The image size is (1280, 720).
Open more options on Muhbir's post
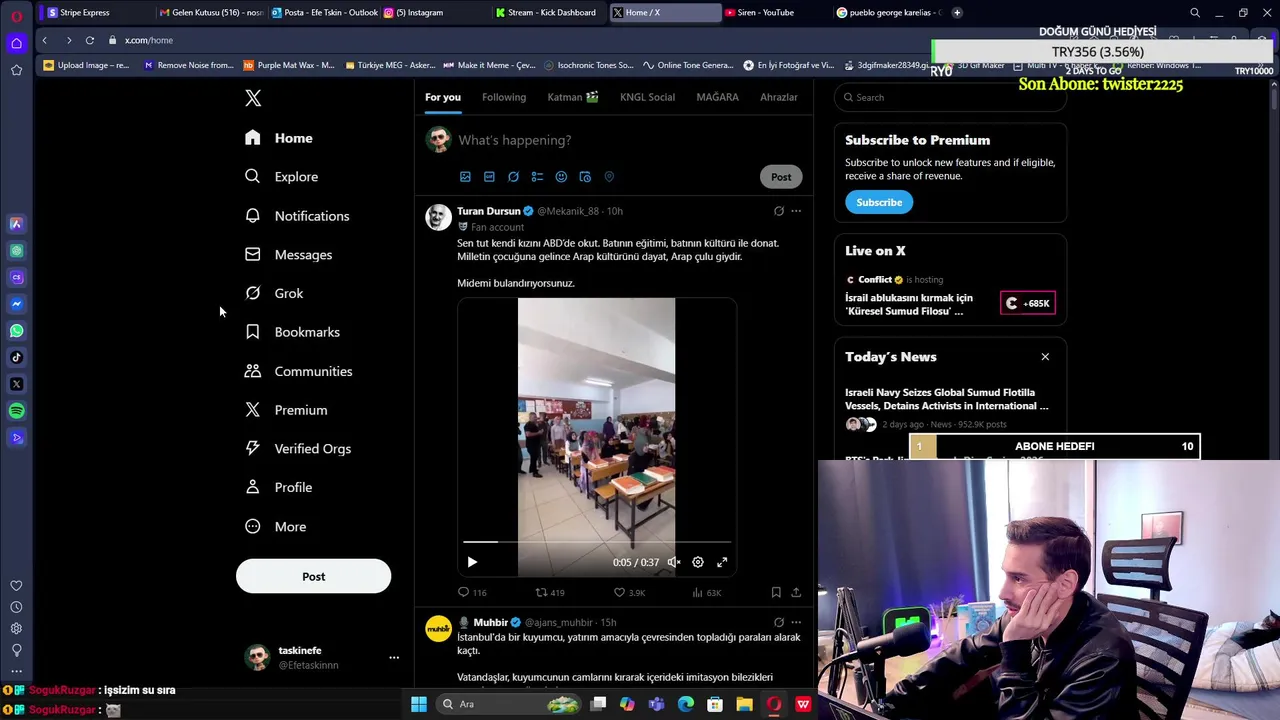796,622
